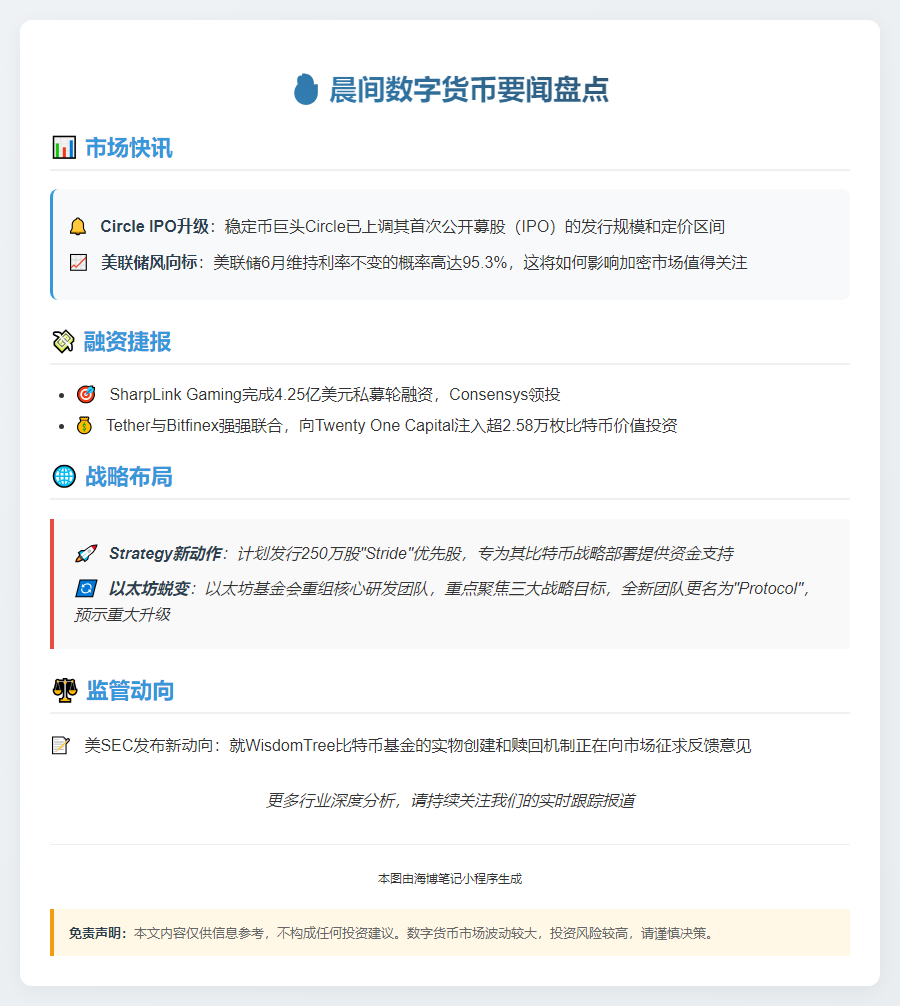Click the bold label Circle IPO升级
900x1006 pixels.
click(x=155, y=226)
